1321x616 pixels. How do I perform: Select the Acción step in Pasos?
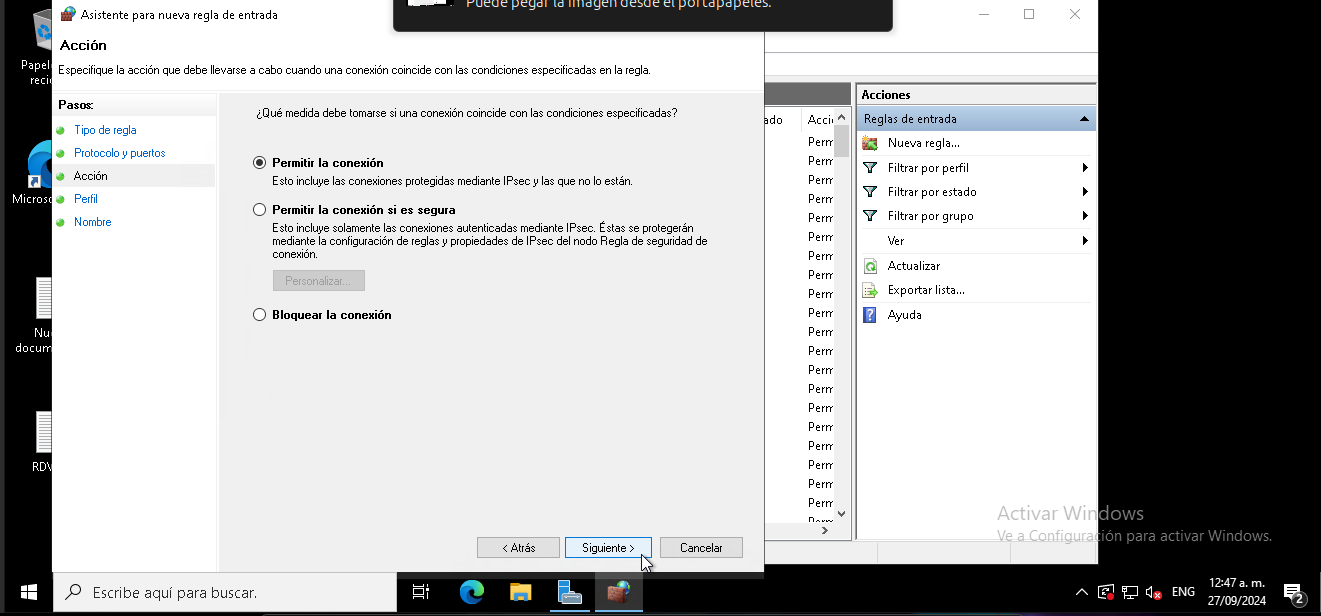pos(91,176)
